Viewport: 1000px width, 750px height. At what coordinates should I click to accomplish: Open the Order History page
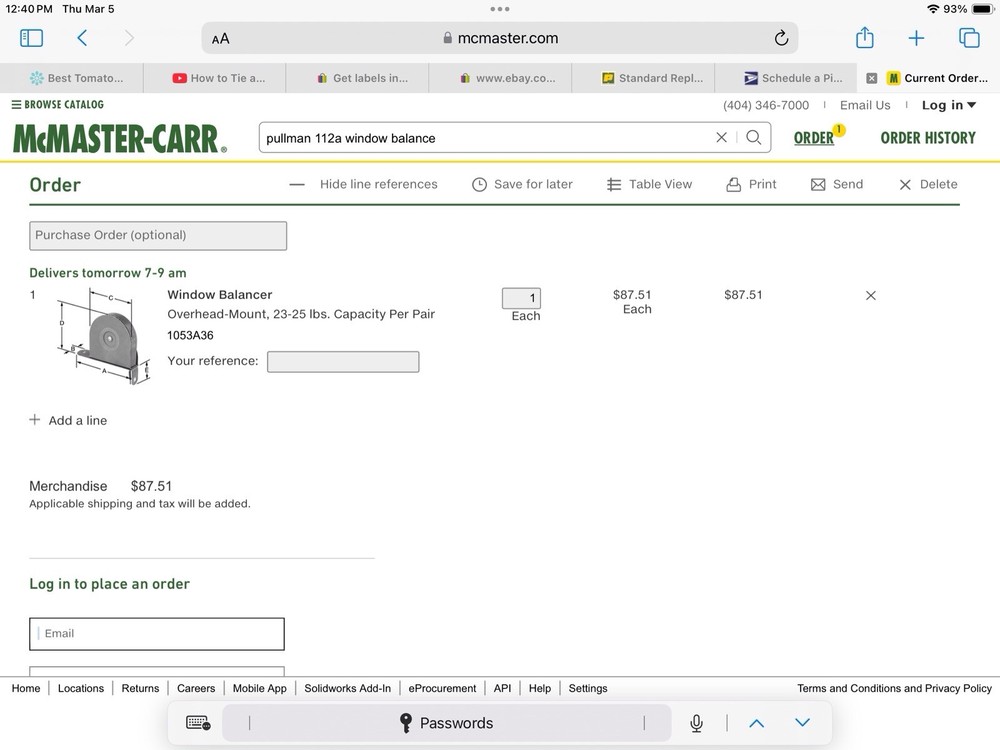pos(927,138)
